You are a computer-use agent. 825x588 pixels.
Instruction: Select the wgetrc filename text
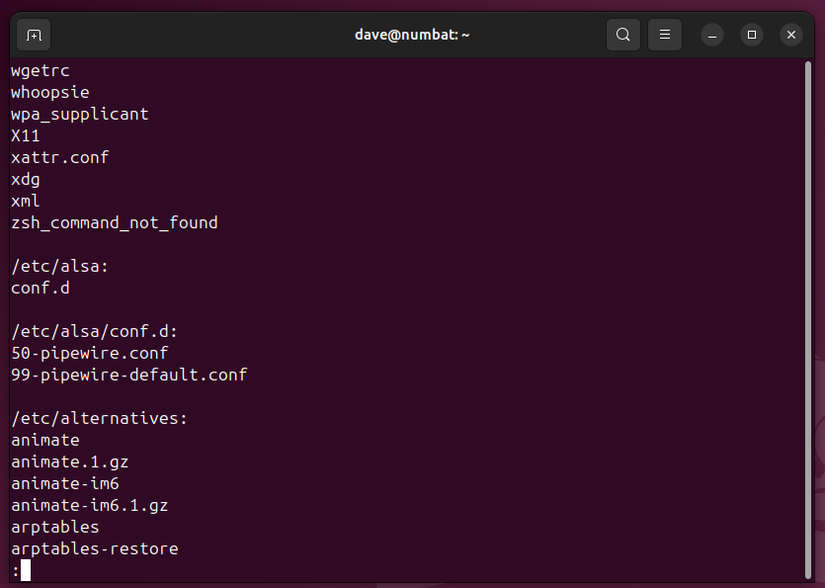[x=40, y=70]
